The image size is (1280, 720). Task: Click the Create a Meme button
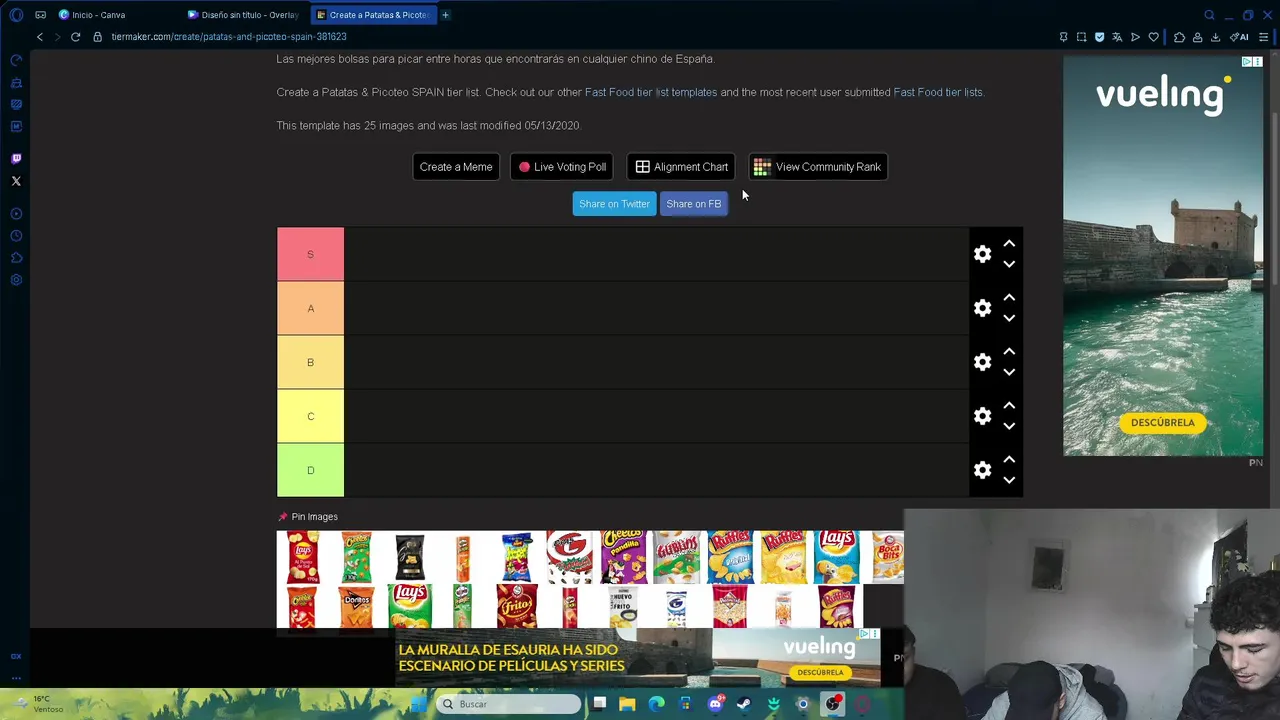(456, 167)
